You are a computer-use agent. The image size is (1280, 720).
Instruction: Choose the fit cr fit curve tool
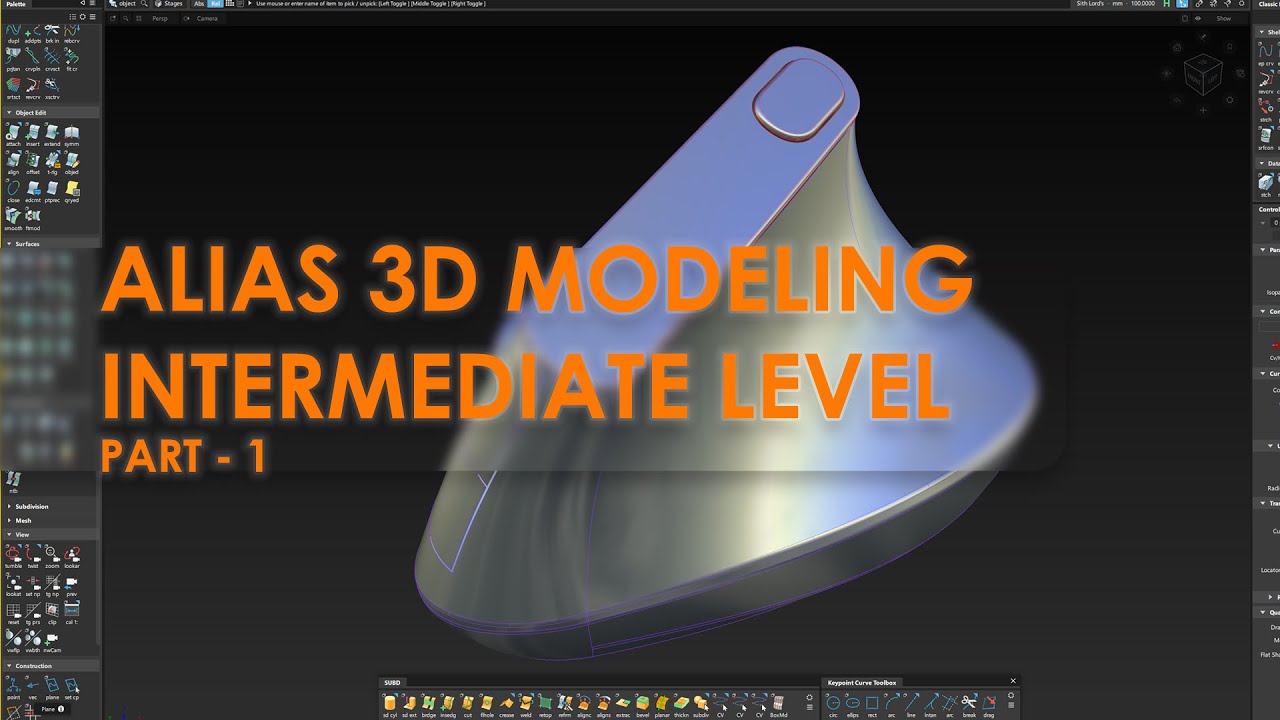tap(72, 61)
